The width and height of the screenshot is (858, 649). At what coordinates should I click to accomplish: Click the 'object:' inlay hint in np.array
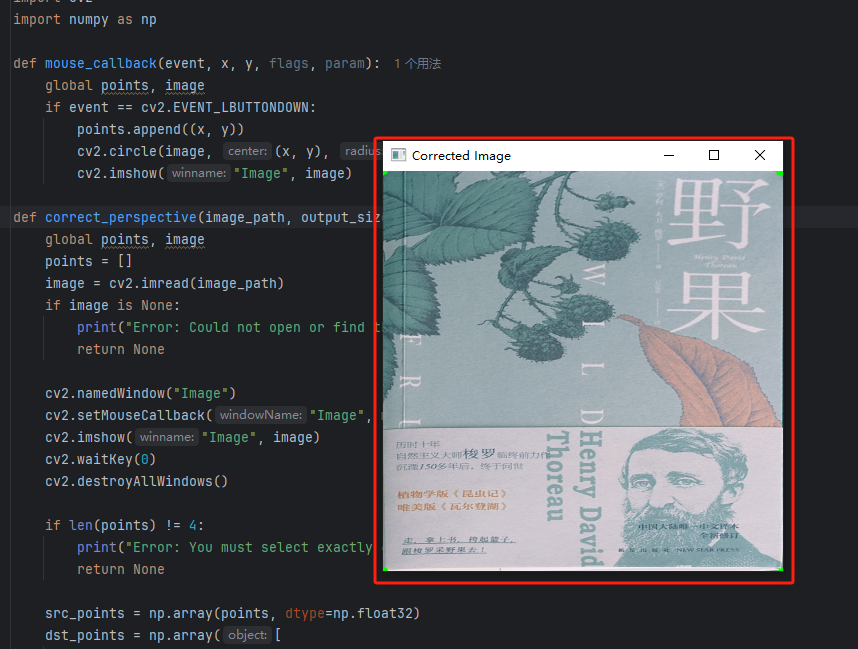coord(247,635)
